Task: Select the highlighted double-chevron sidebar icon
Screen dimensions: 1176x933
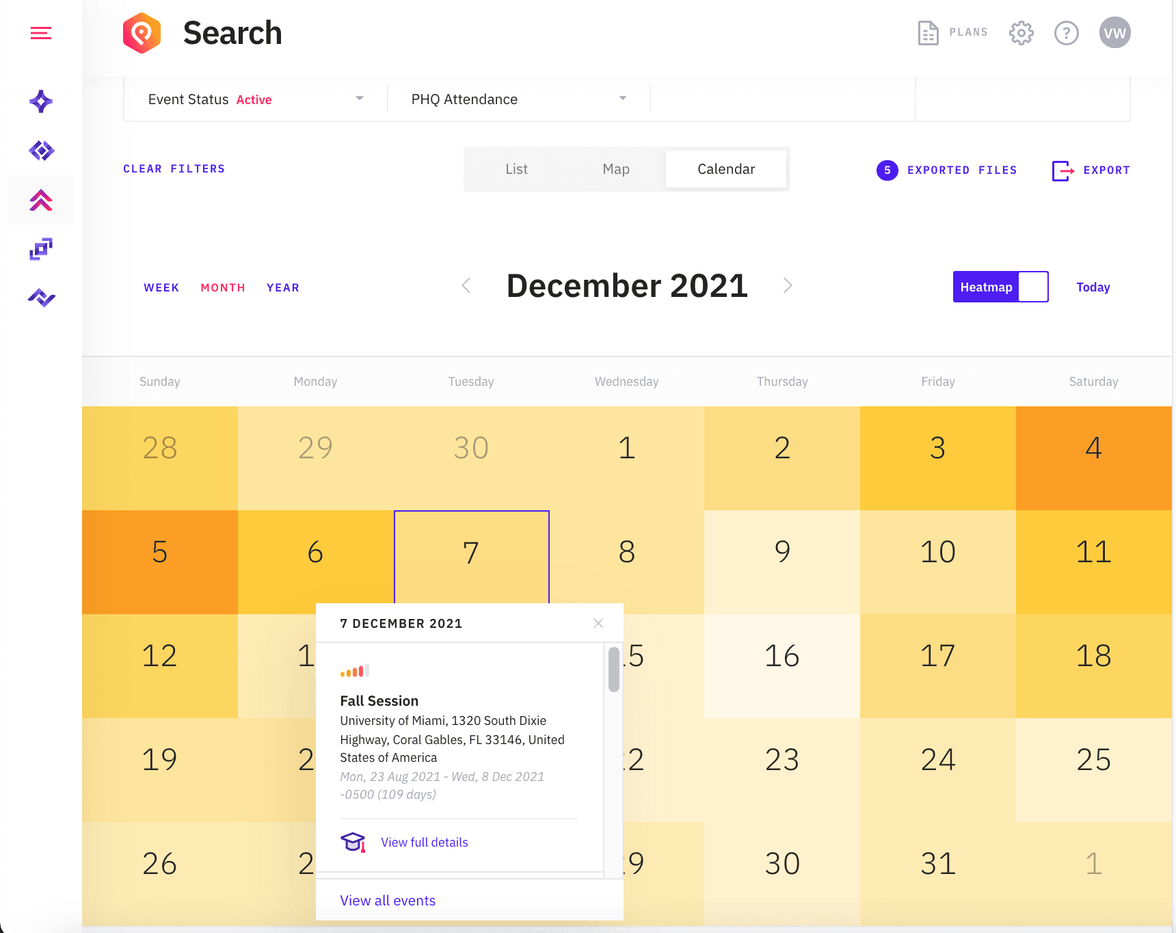Action: tap(40, 200)
